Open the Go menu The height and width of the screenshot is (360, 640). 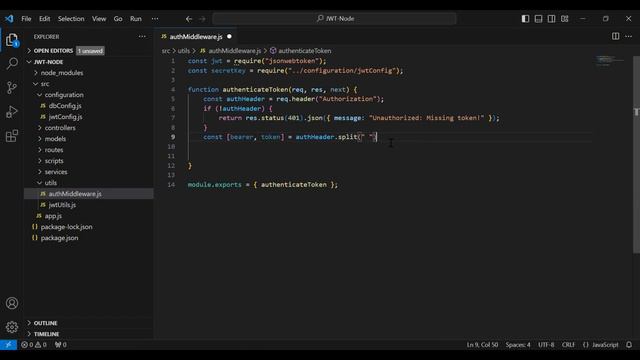point(118,19)
